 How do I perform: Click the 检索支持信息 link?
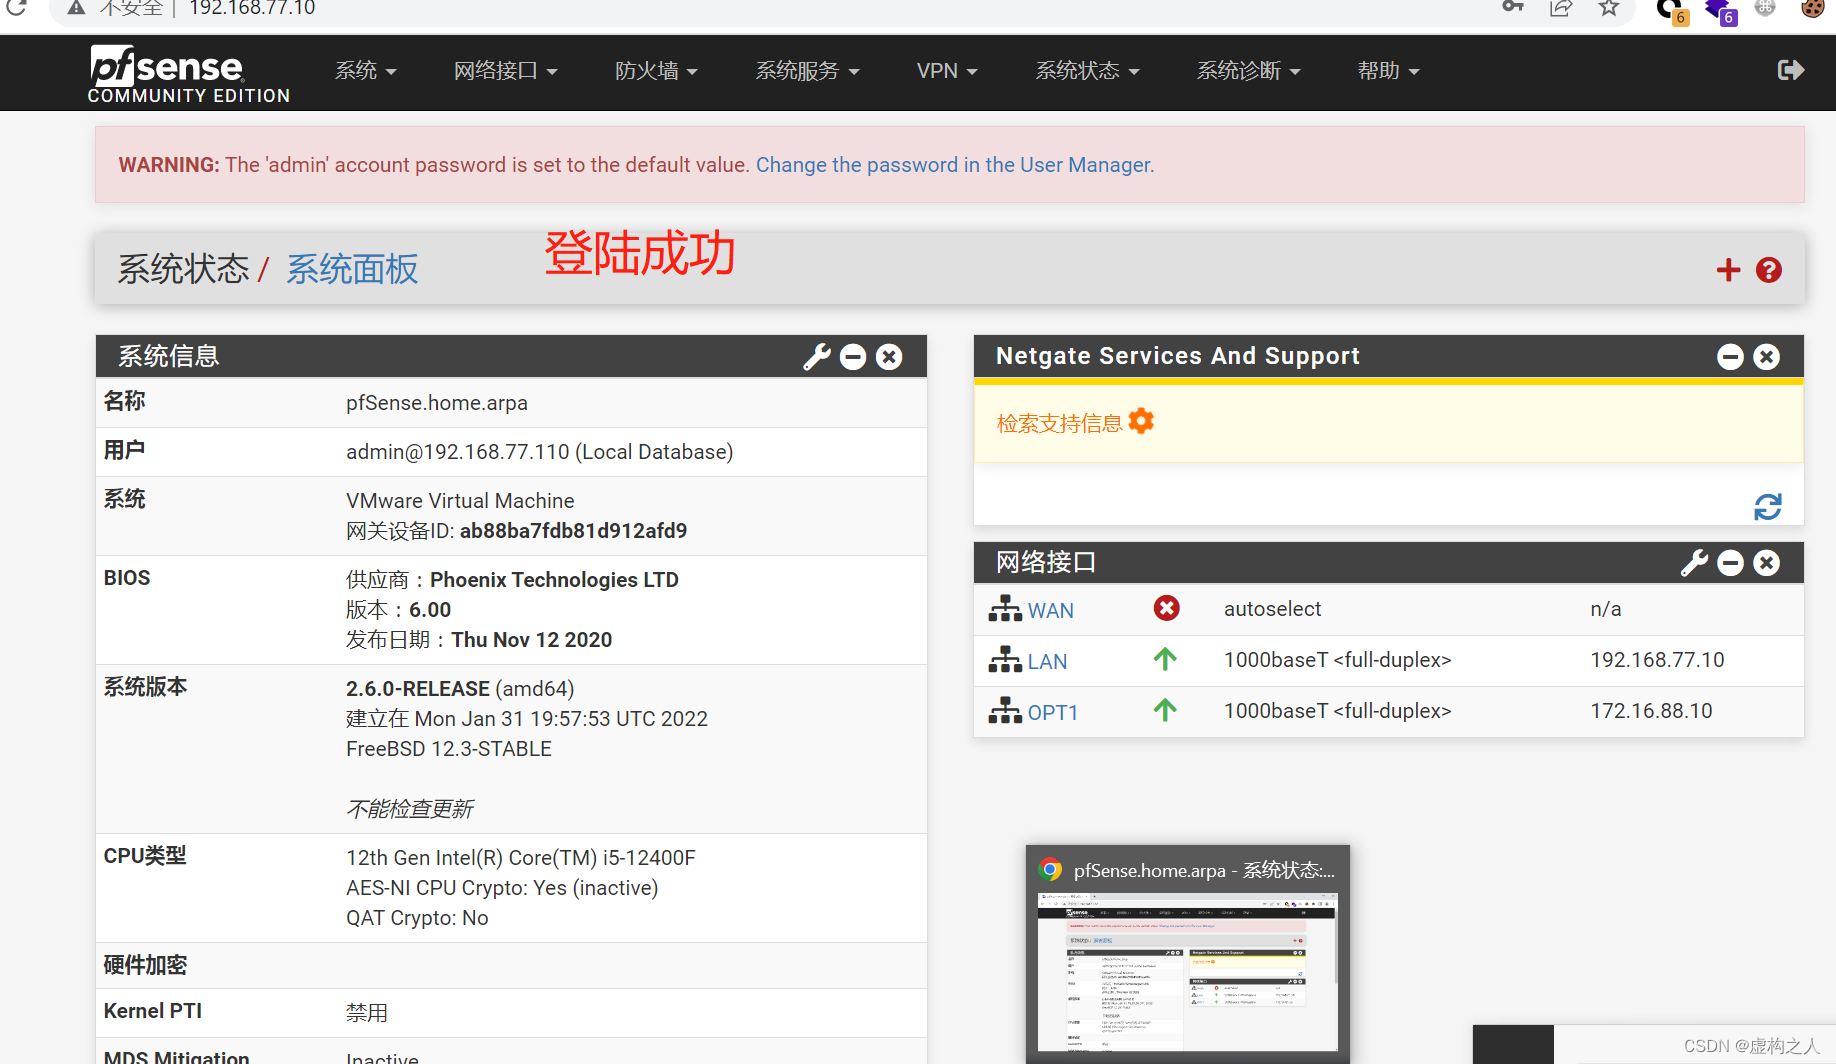tap(1059, 423)
